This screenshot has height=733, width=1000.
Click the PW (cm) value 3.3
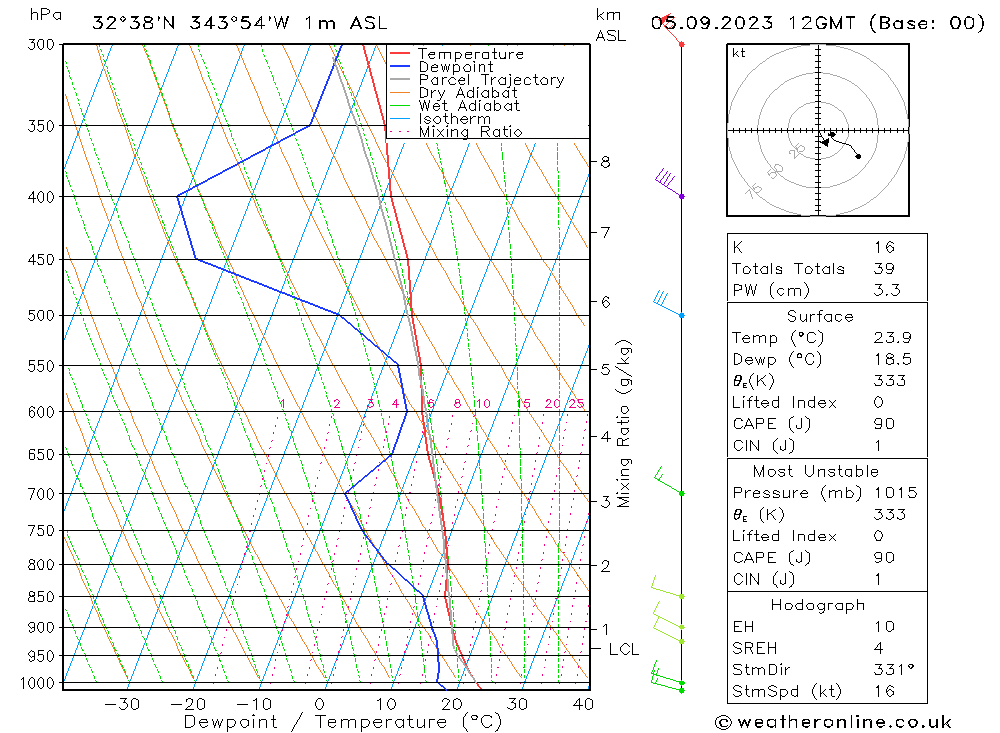tap(886, 291)
